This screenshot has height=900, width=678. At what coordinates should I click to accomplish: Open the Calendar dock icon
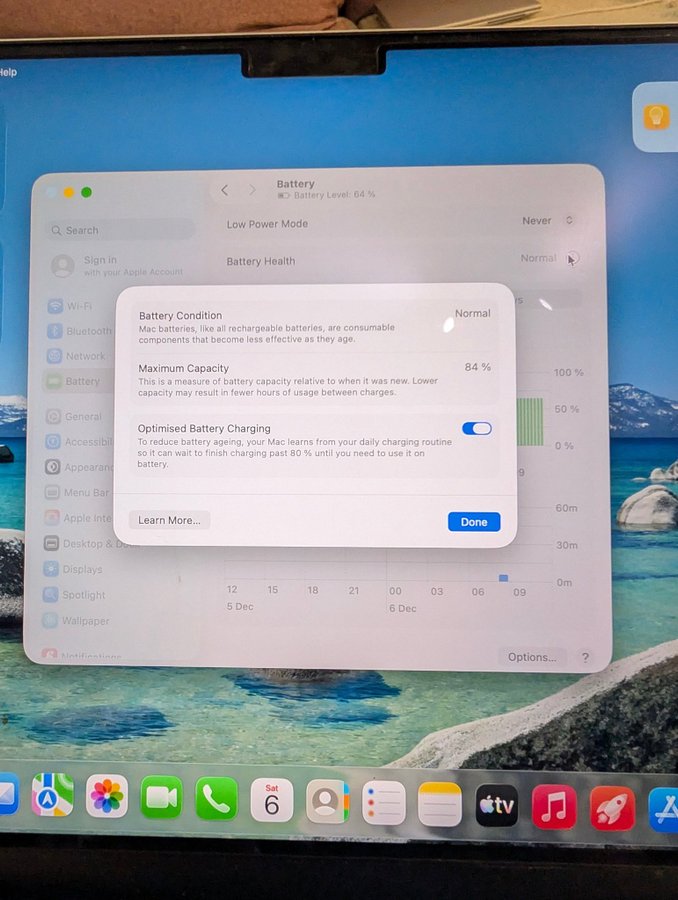tap(271, 800)
